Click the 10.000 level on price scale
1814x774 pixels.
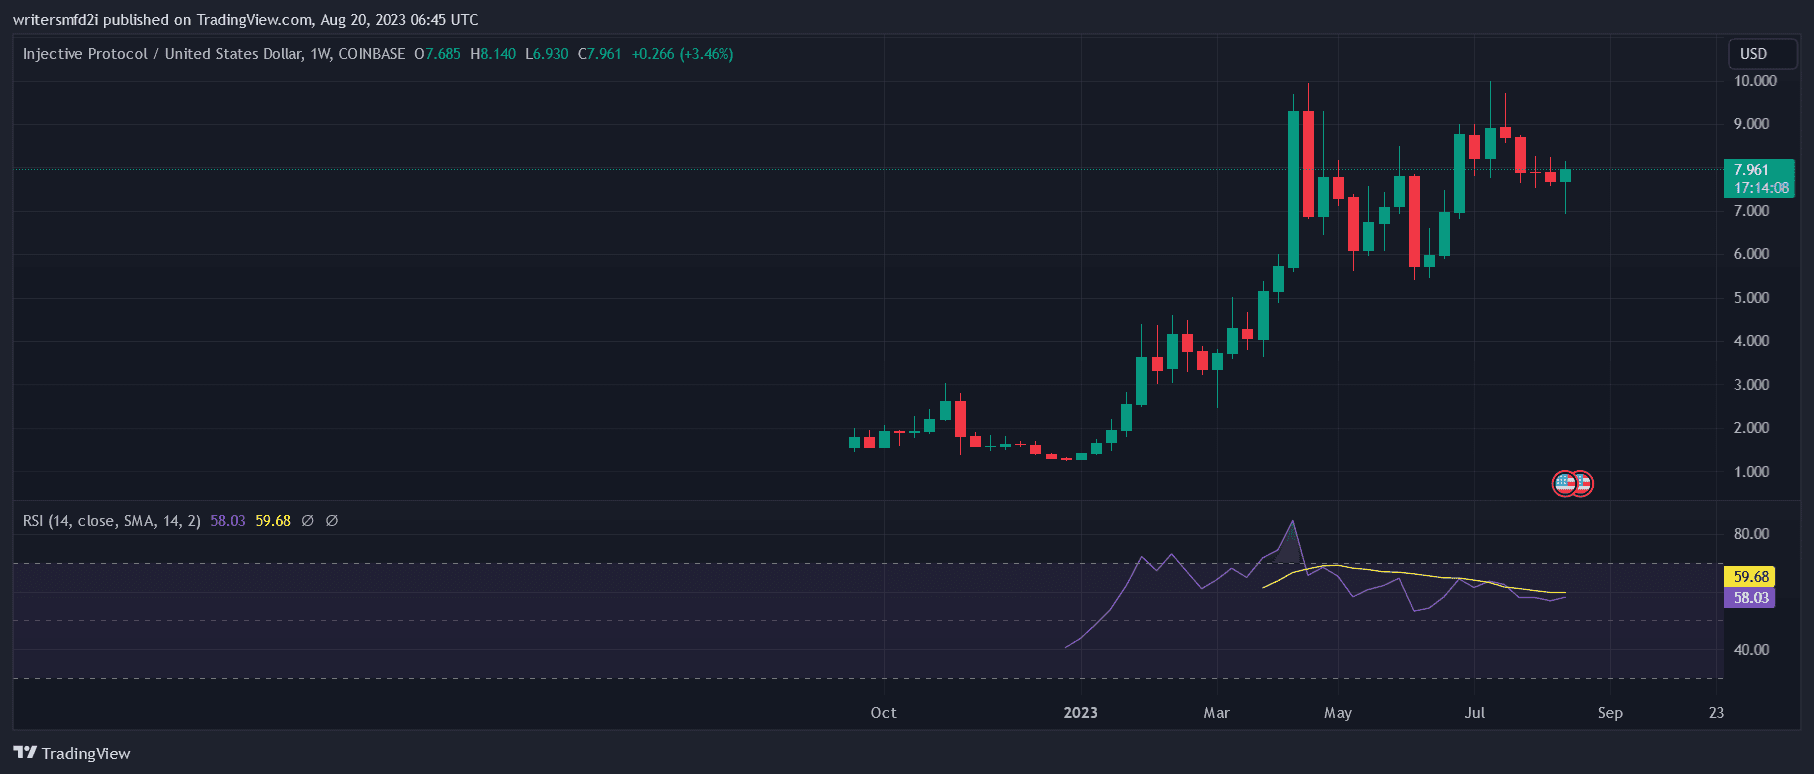(x=1755, y=81)
